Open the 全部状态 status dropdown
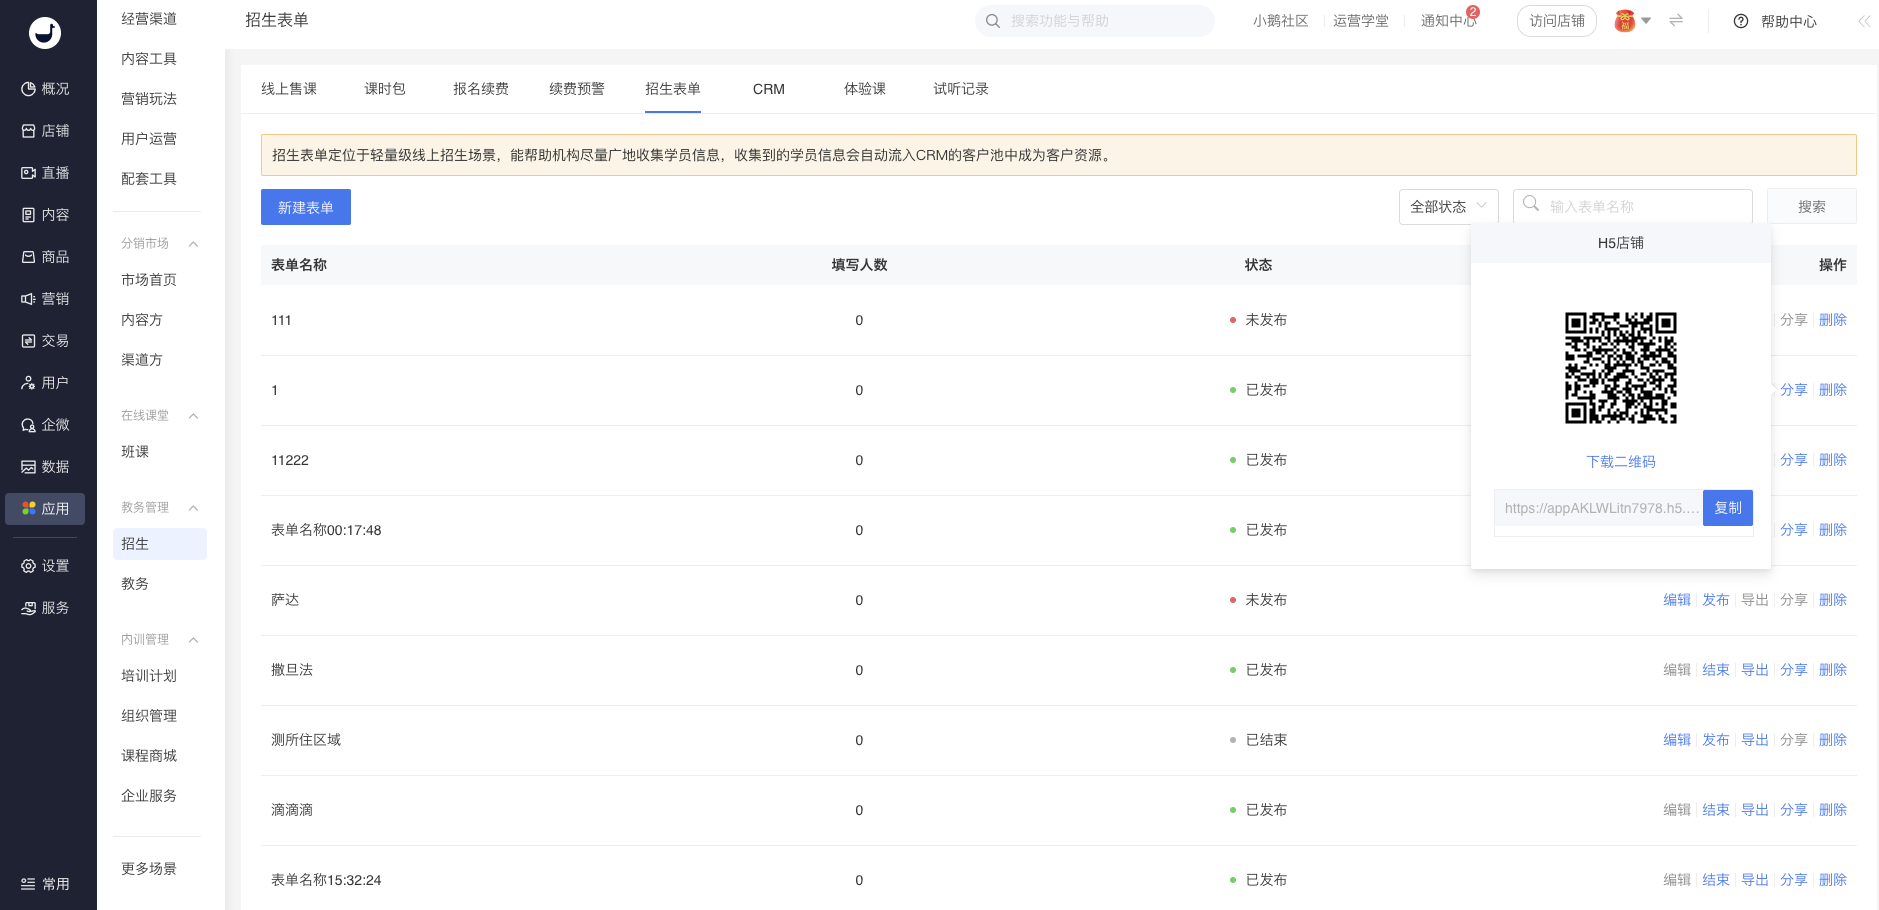 click(x=1448, y=207)
